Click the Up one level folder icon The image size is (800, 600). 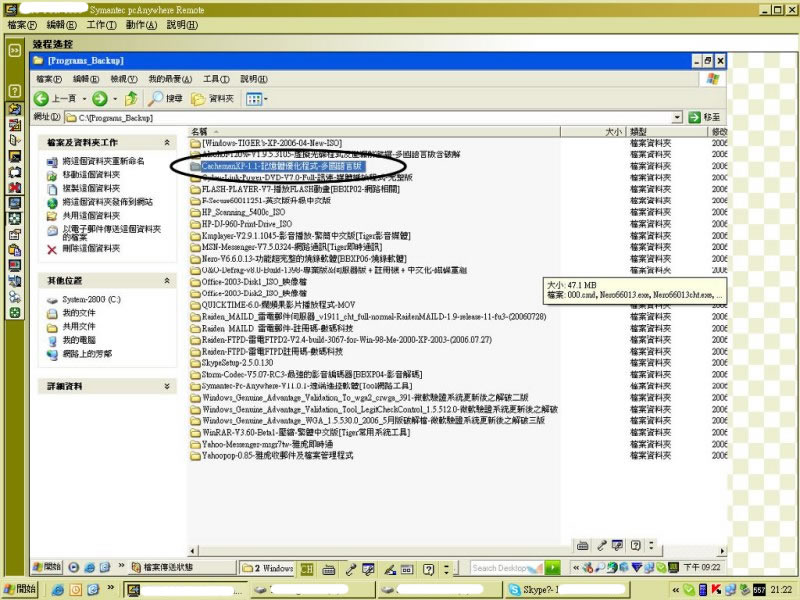pos(132,98)
